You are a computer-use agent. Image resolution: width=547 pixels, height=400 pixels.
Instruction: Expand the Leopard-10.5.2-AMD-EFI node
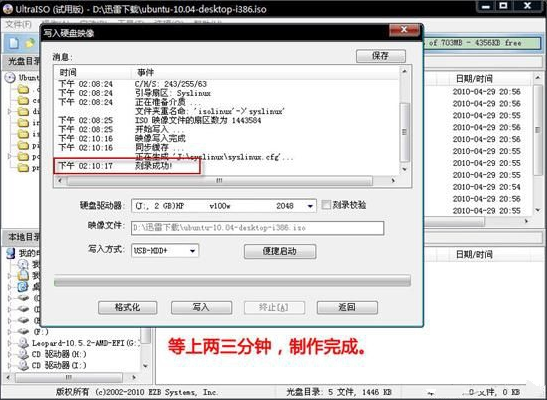10,343
